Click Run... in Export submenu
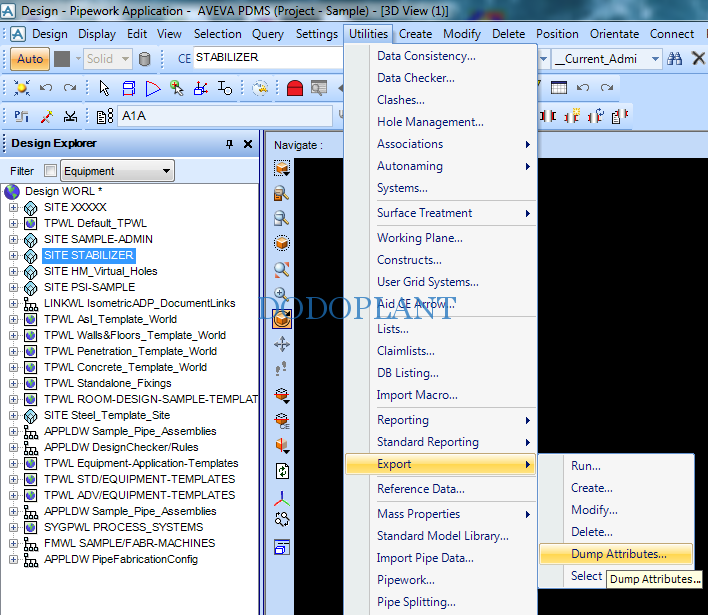Viewport: 708px width, 615px height. pos(616,466)
